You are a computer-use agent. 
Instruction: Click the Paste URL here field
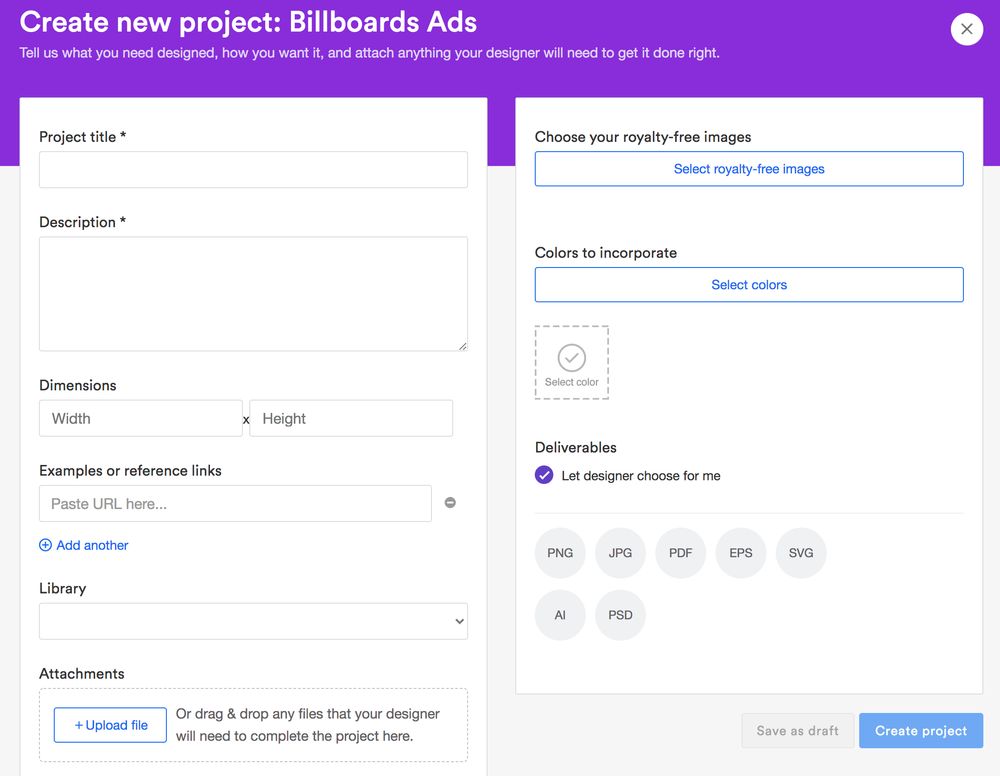tap(235, 504)
